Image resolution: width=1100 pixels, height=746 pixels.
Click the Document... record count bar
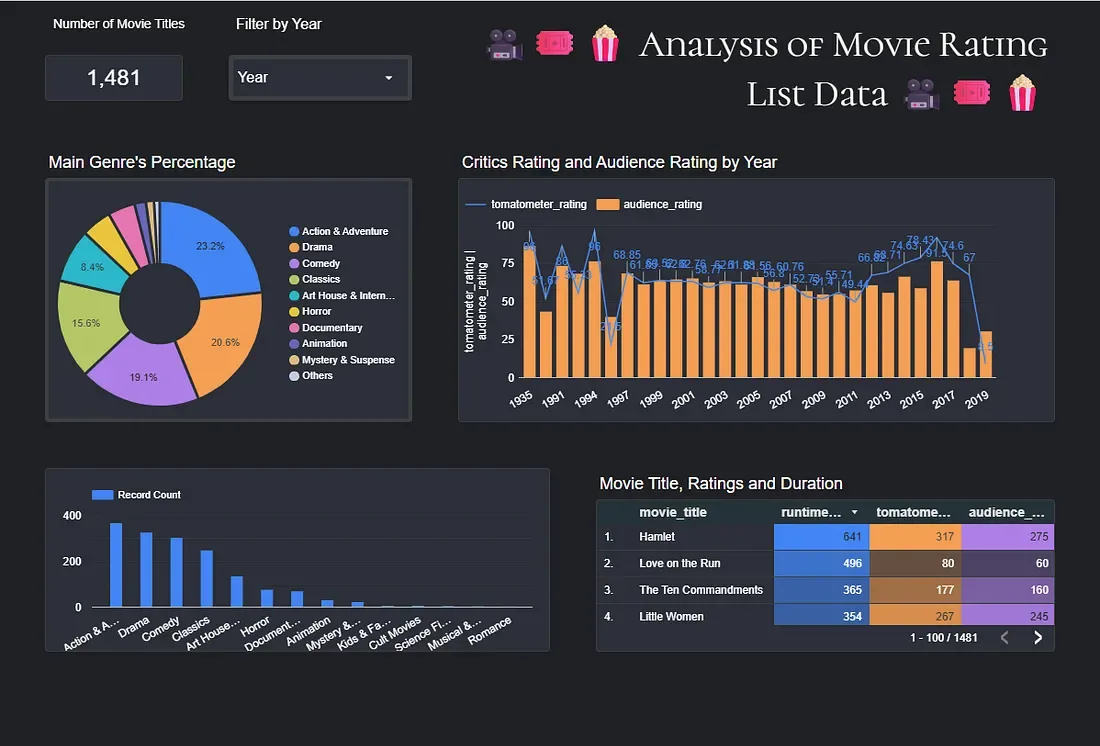(297, 599)
